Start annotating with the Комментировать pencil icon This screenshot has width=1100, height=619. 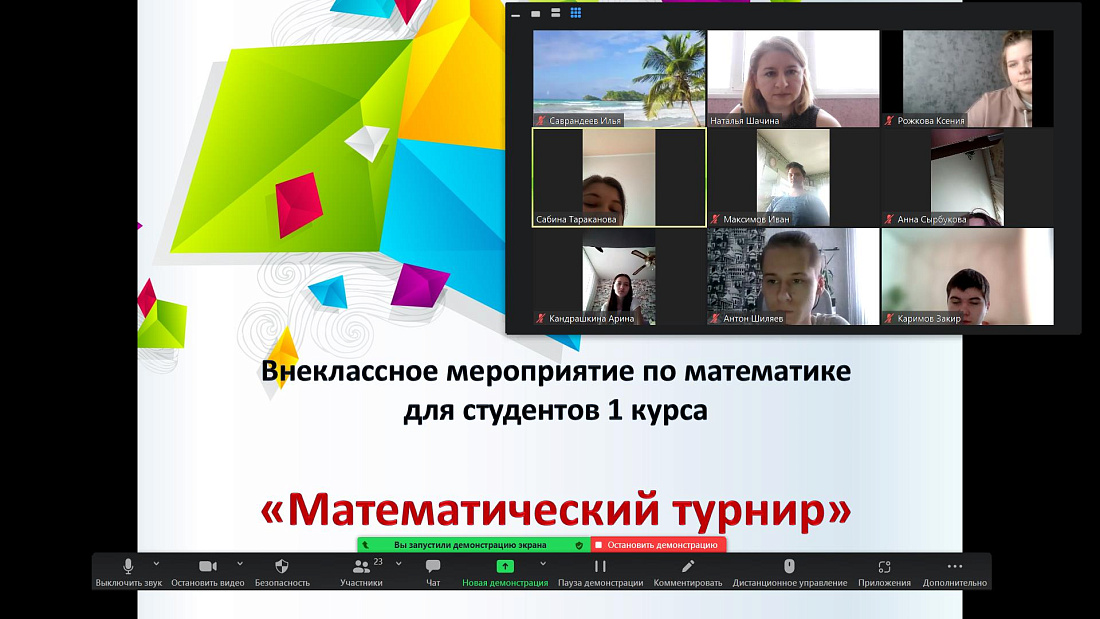688,567
